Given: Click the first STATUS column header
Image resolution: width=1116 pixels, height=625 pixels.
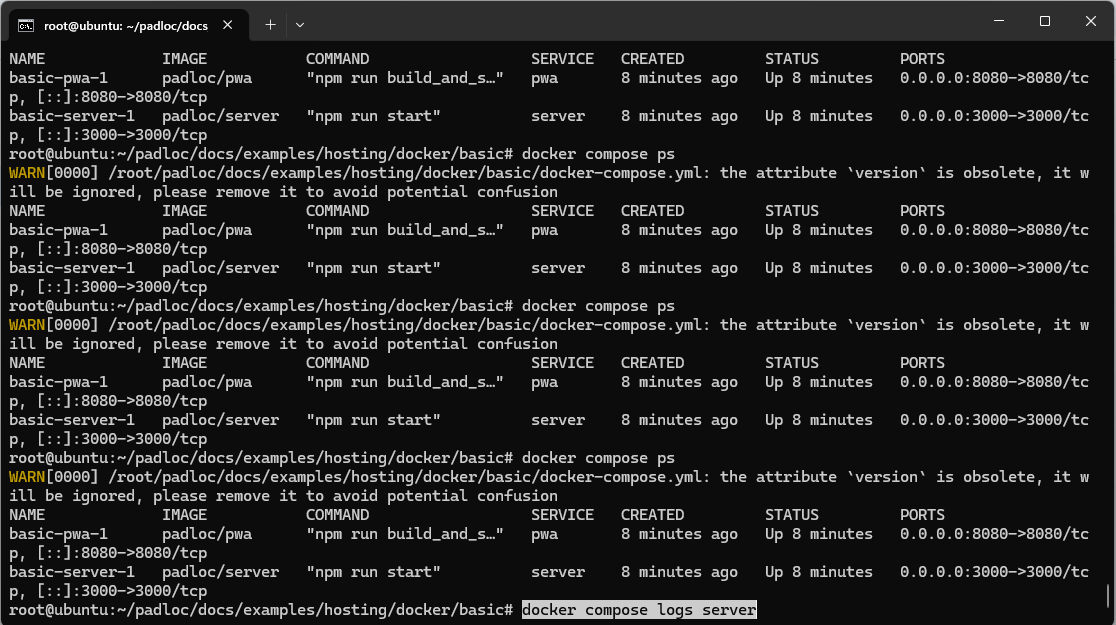Looking at the screenshot, I should [x=791, y=59].
